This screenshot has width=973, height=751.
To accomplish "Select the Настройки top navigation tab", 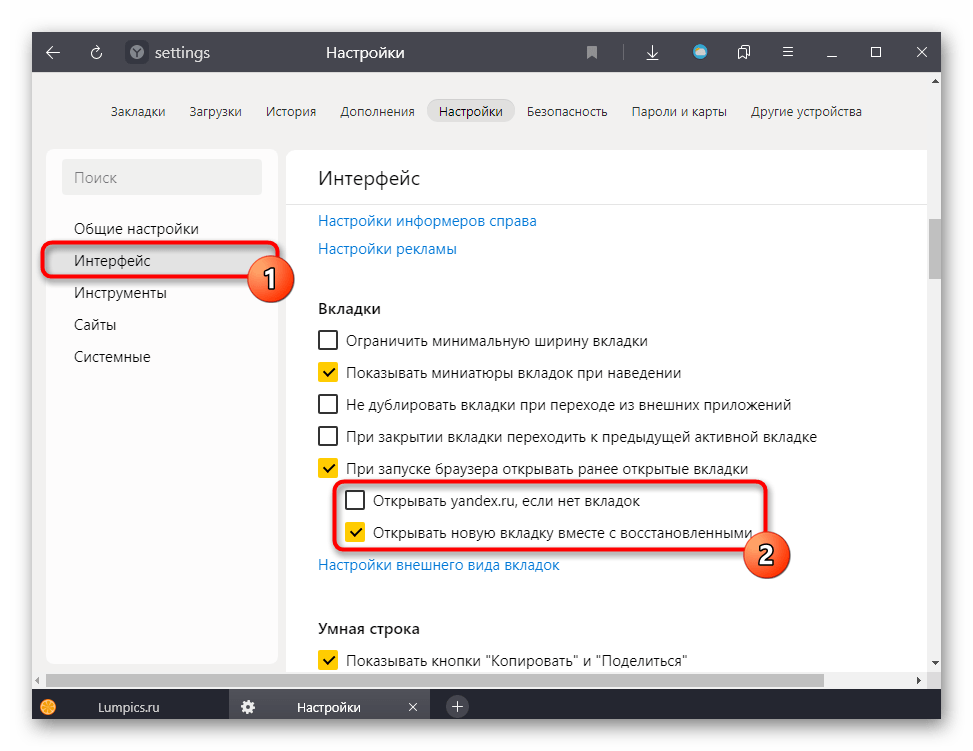I will pos(470,111).
